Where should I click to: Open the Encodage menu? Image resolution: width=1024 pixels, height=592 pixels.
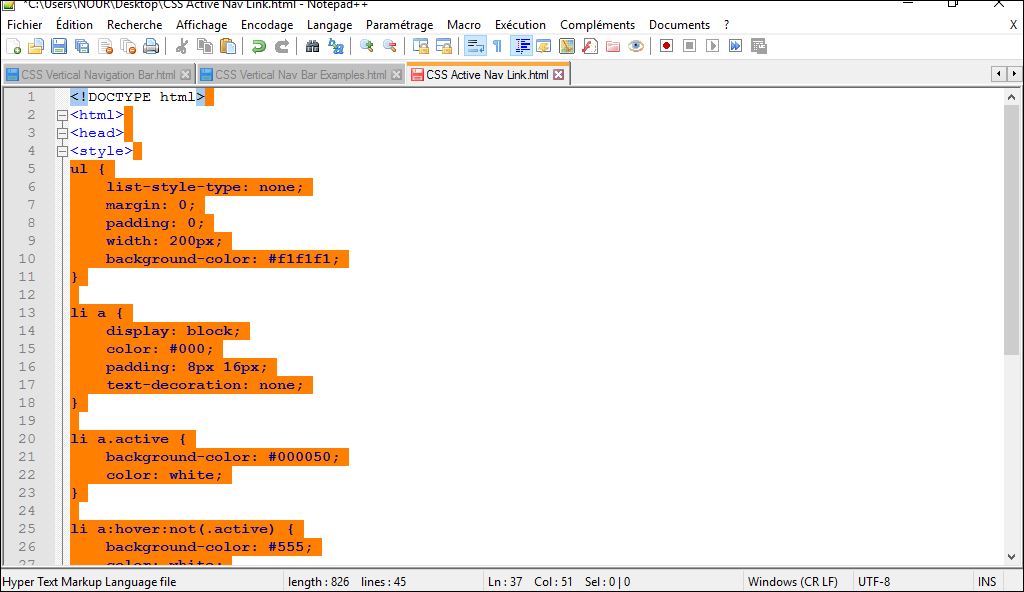tap(267, 25)
